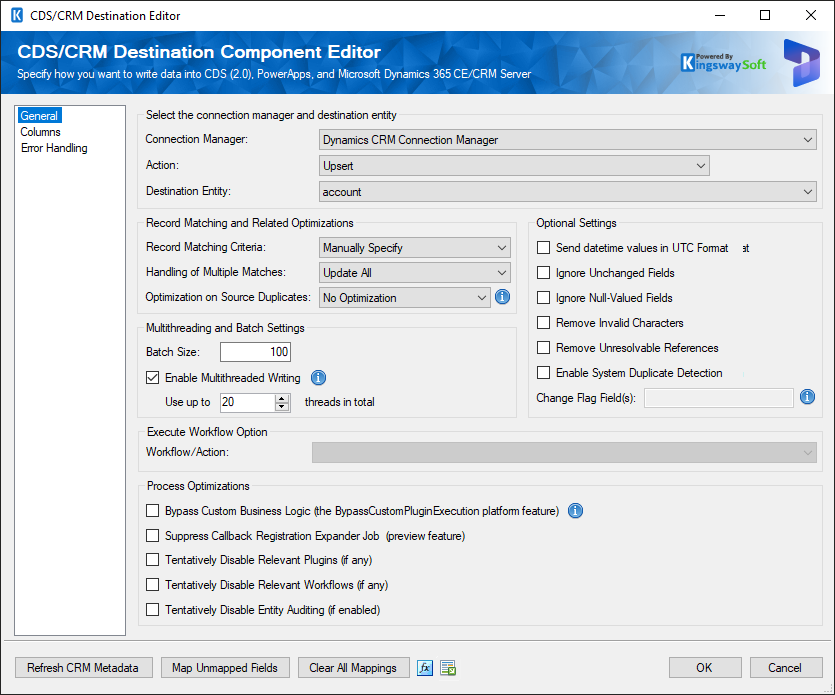Click the documentation table icon next to fx
835x695 pixels.
448,668
